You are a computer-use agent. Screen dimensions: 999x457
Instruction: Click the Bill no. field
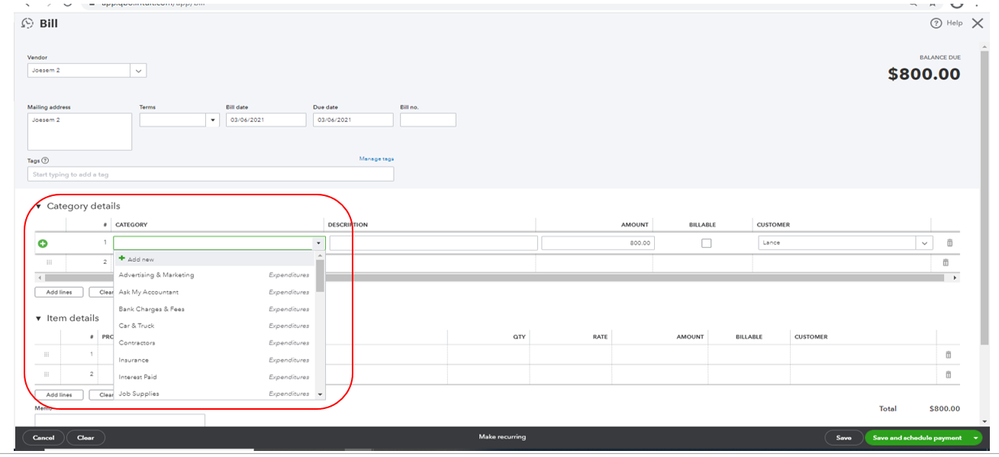coord(428,120)
